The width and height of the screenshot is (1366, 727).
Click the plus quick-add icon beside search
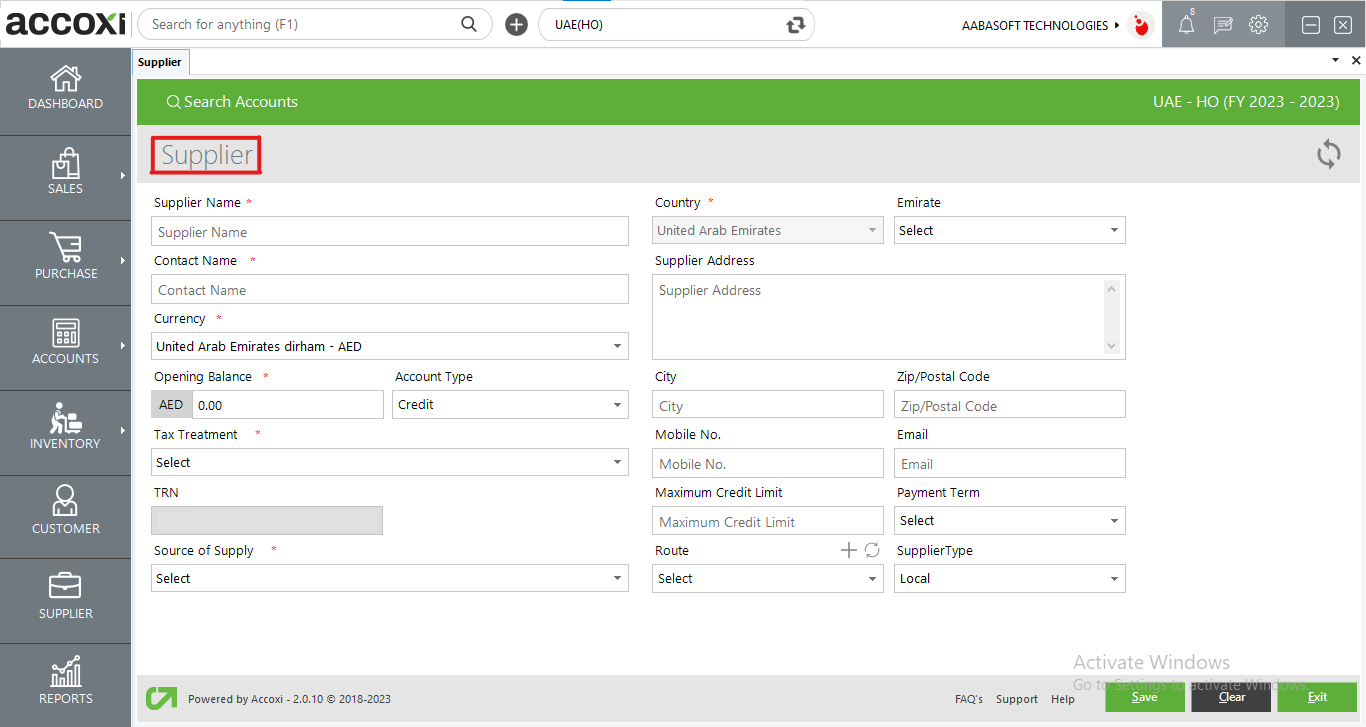tap(516, 25)
